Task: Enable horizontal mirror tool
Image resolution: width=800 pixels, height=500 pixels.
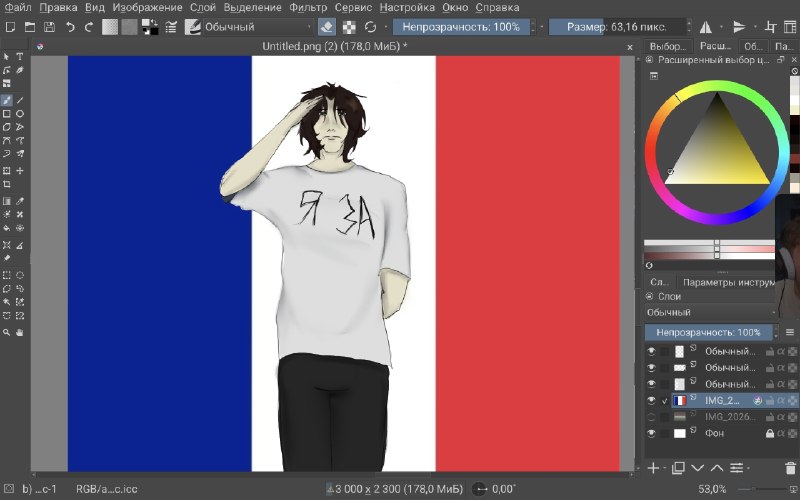Action: coord(706,27)
